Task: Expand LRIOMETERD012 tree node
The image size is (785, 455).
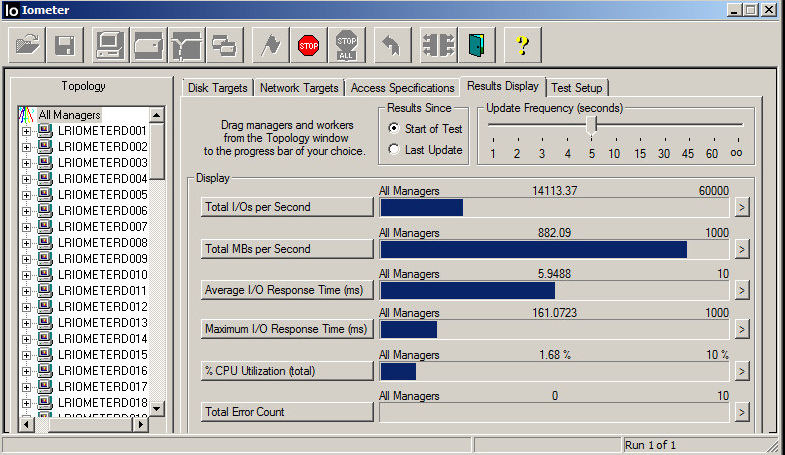Action: click(27, 308)
